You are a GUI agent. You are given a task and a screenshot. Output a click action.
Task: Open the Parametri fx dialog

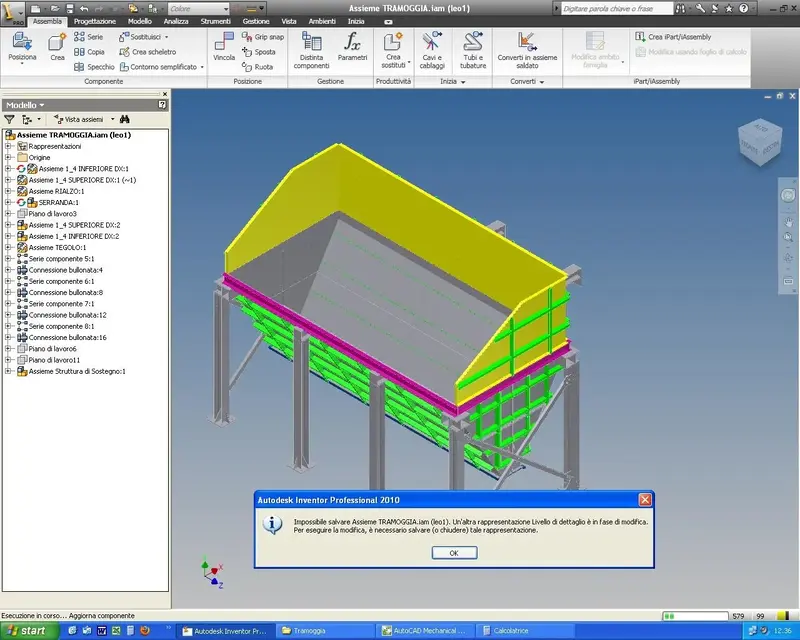352,46
